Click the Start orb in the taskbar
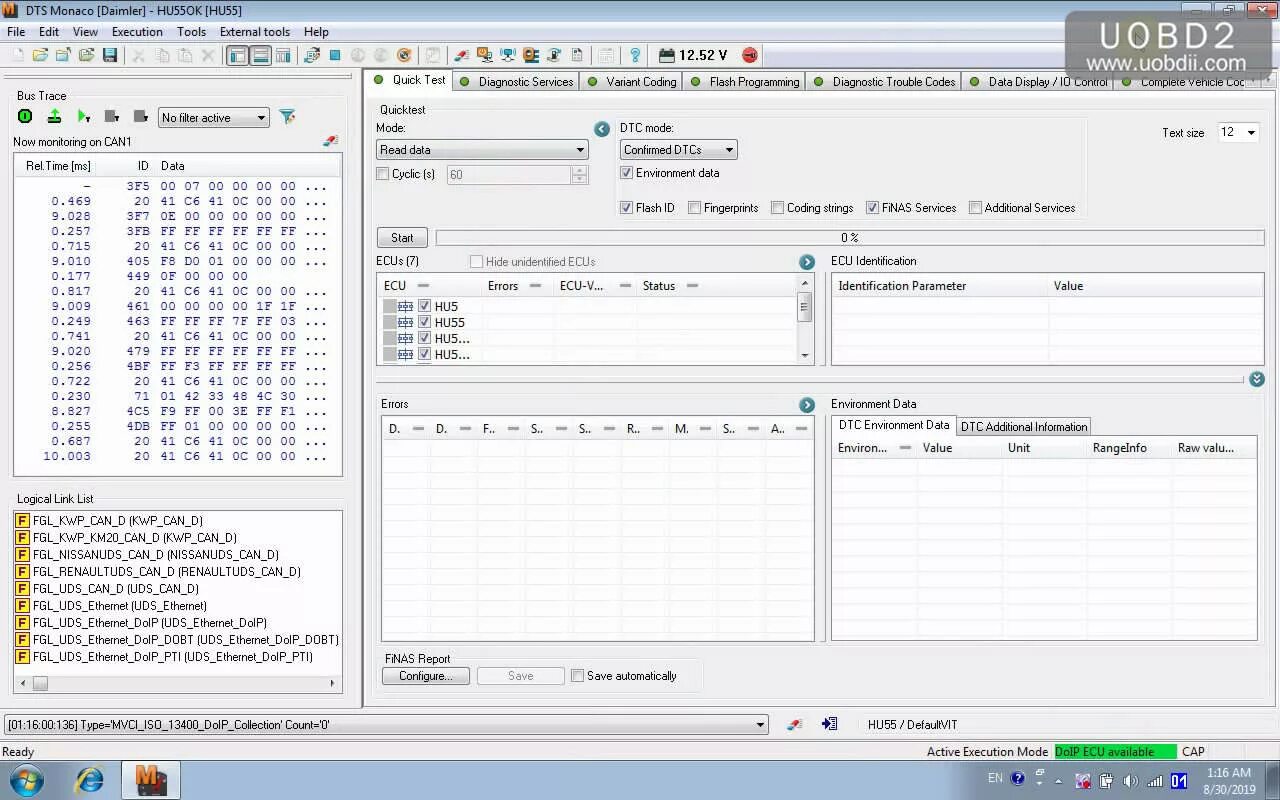This screenshot has height=800, width=1280. [25, 780]
